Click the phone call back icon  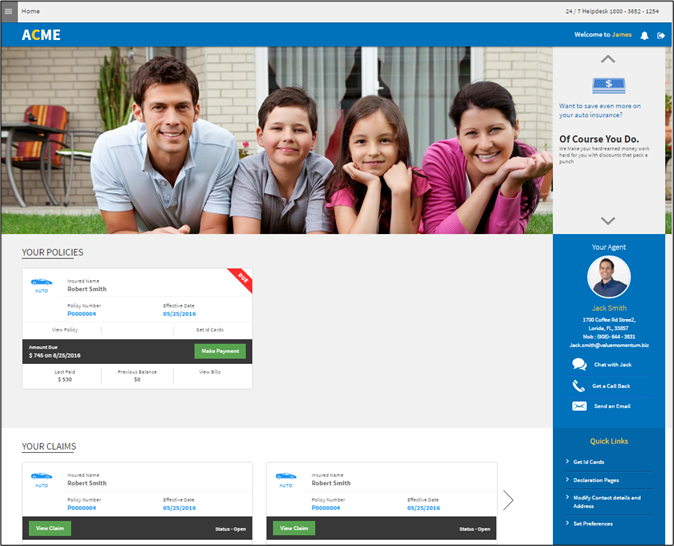(x=579, y=386)
